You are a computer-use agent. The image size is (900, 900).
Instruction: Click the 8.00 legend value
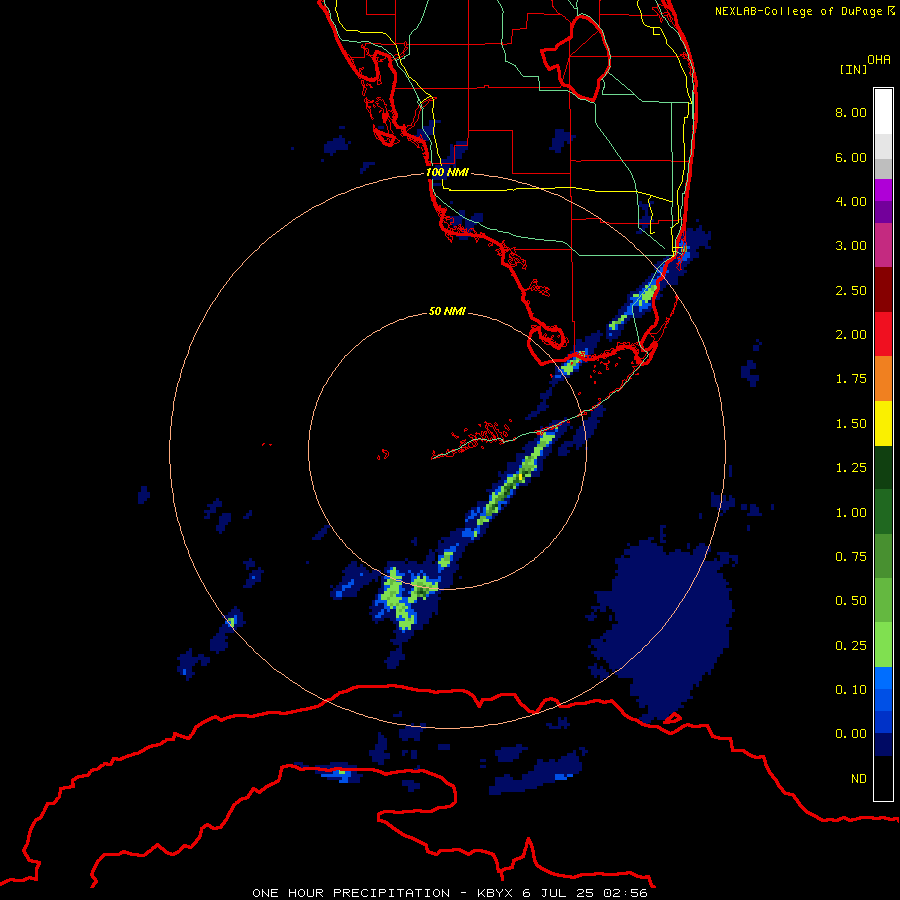[851, 112]
